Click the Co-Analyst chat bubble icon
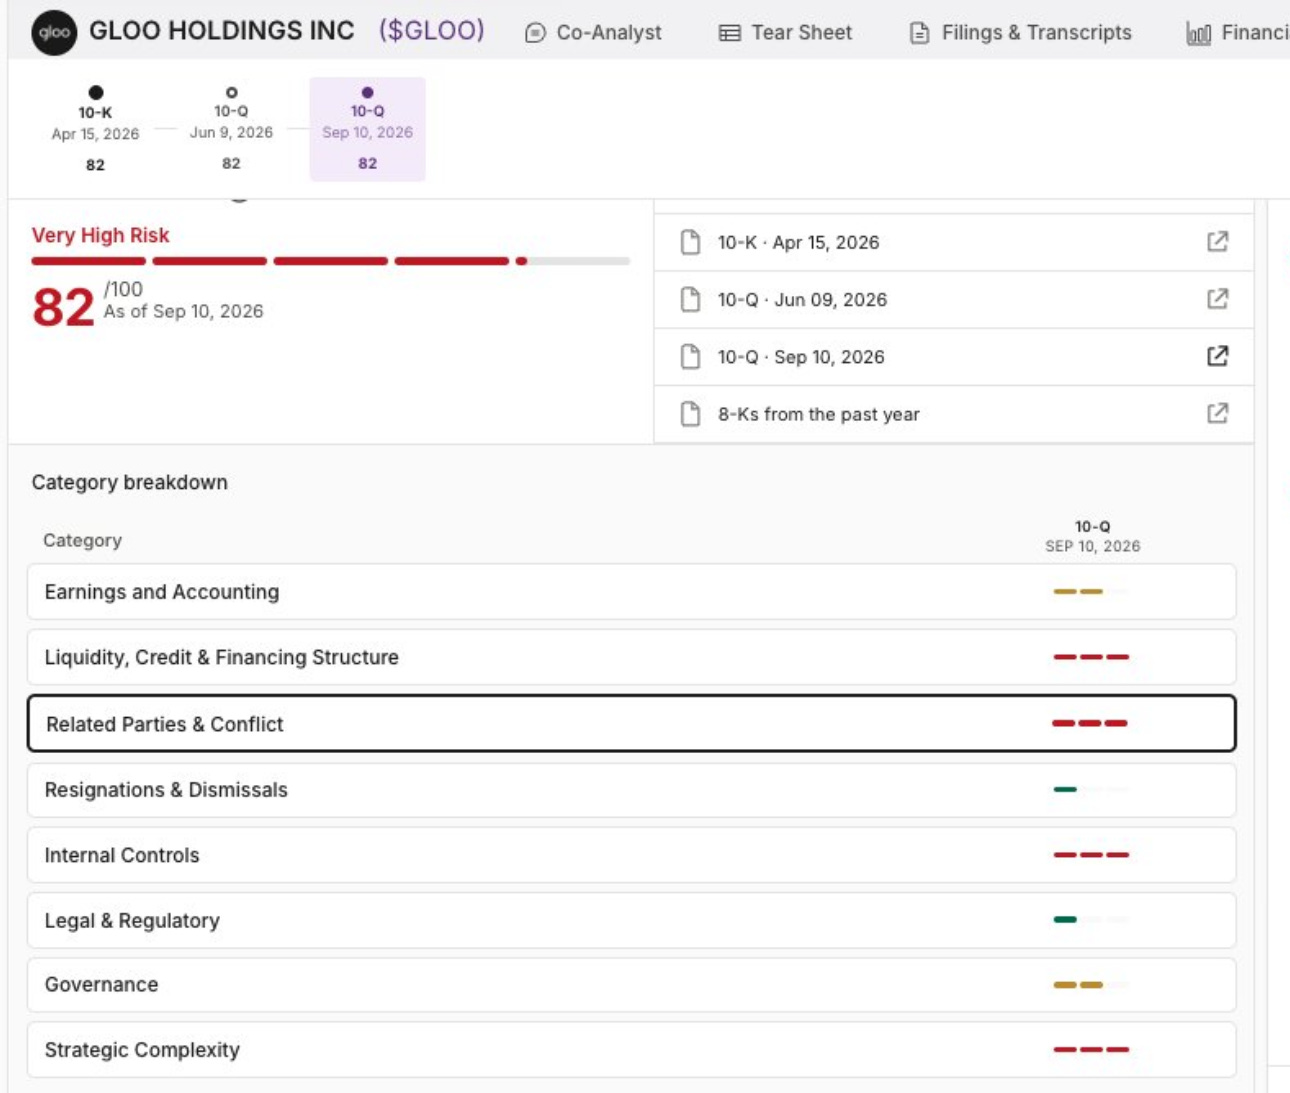 [535, 33]
